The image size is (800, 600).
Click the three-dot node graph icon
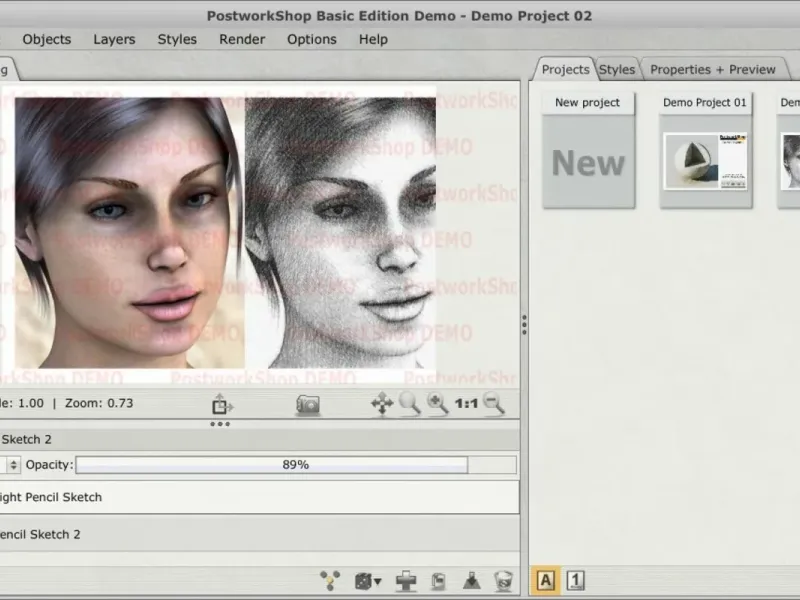click(x=331, y=580)
